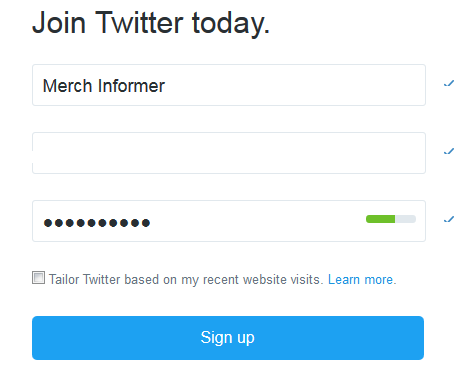
Task: Click the grey unfilled end of the strength meter
Action: tap(406, 219)
